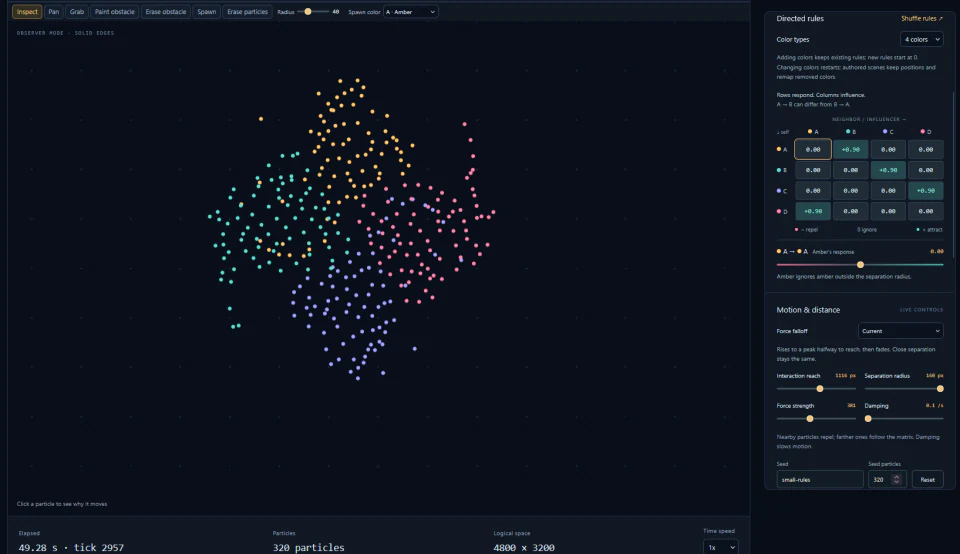Select row D, column B matrix cell
Viewport: 960px width, 554px height.
click(x=850, y=211)
